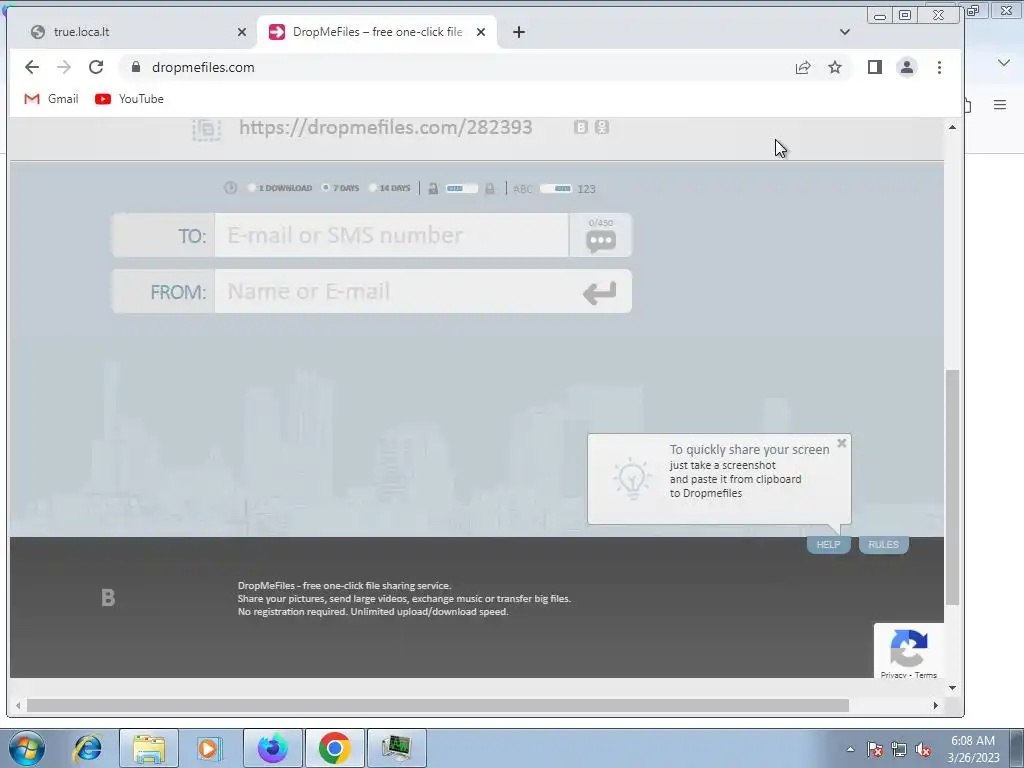Viewport: 1024px width, 768px height.
Task: Open hamburger menu in the background window
Action: tap(1000, 104)
